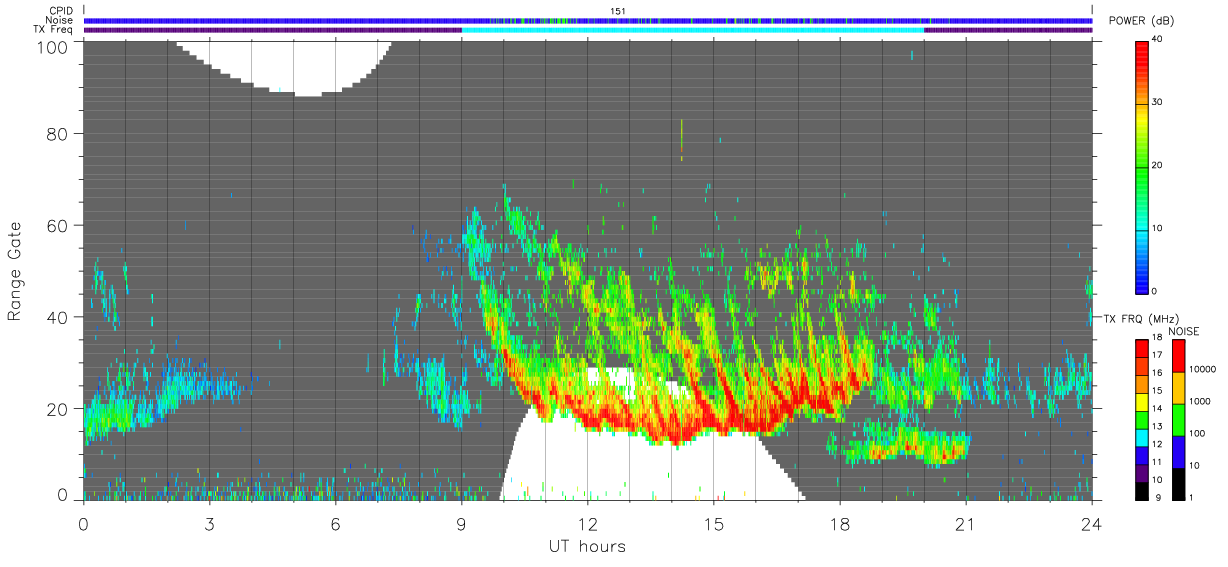The height and width of the screenshot is (567, 1228).
Task: Pick the blue NOISE swatch between 10 and 100
Action: point(1179,451)
